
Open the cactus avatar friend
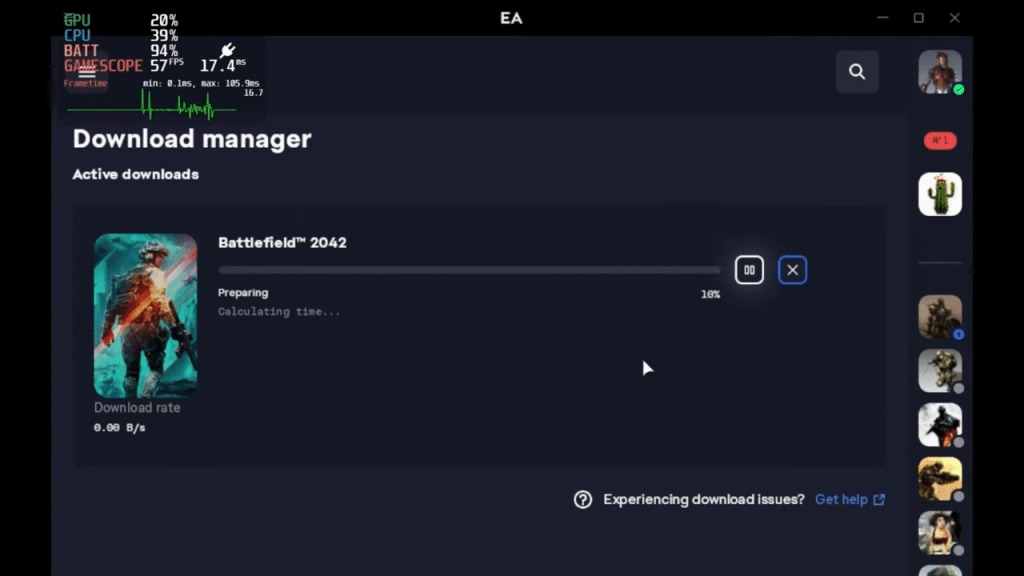[x=940, y=194]
